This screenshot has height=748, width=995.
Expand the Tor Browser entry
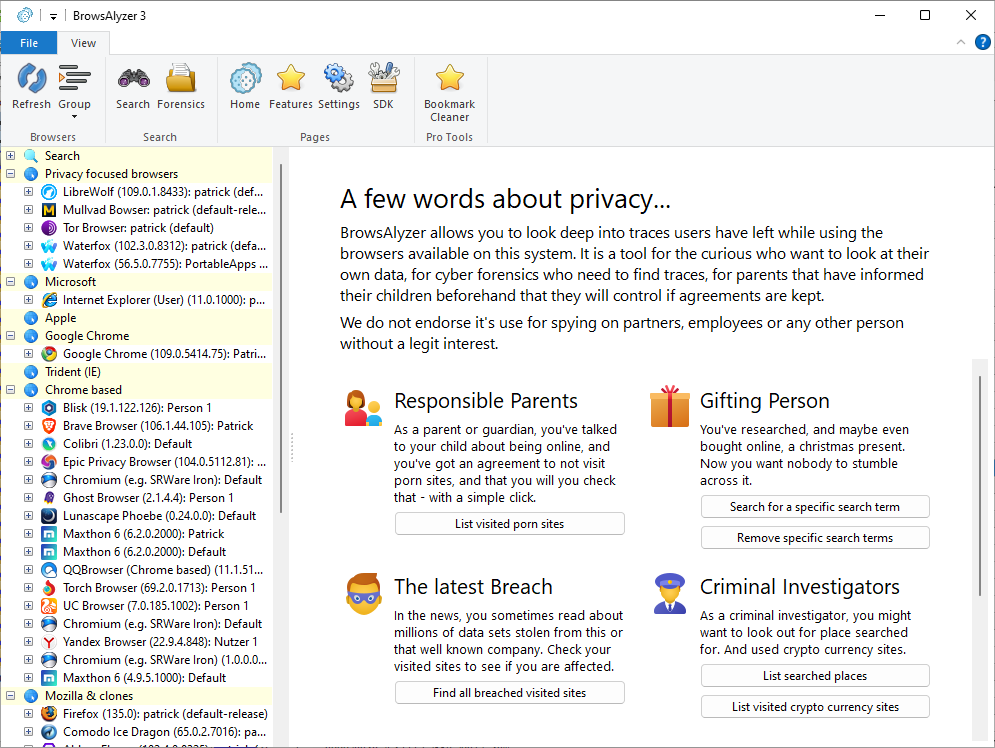point(29,227)
